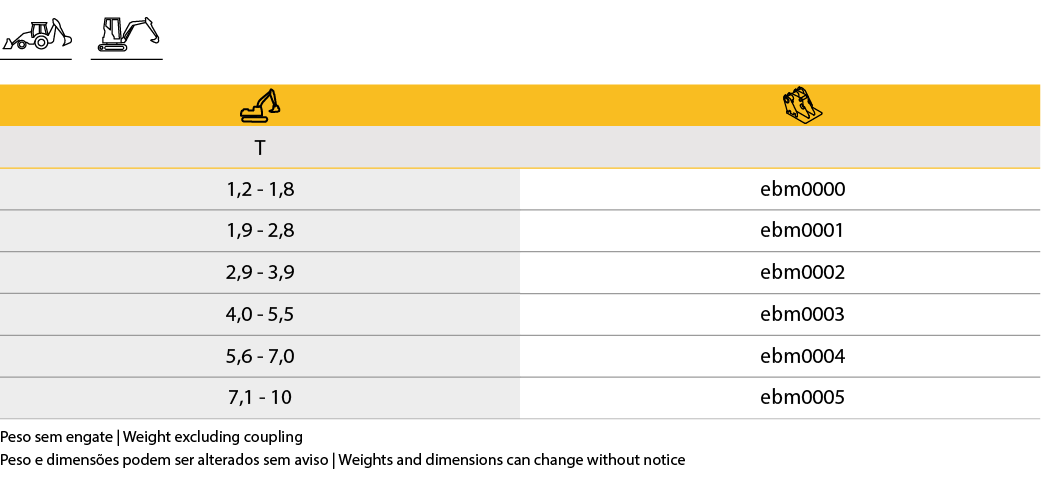Open model code ebm0005
Screen dimensions: 1041x479
(x=802, y=398)
